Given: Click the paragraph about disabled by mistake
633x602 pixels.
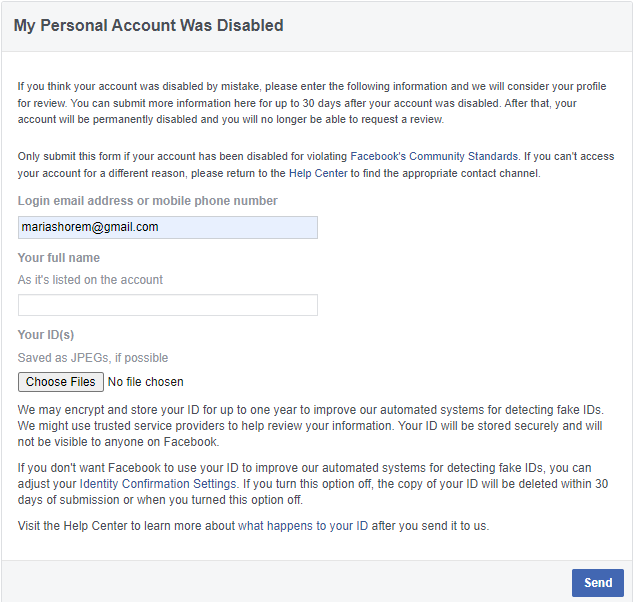Looking at the screenshot, I should click(312, 103).
